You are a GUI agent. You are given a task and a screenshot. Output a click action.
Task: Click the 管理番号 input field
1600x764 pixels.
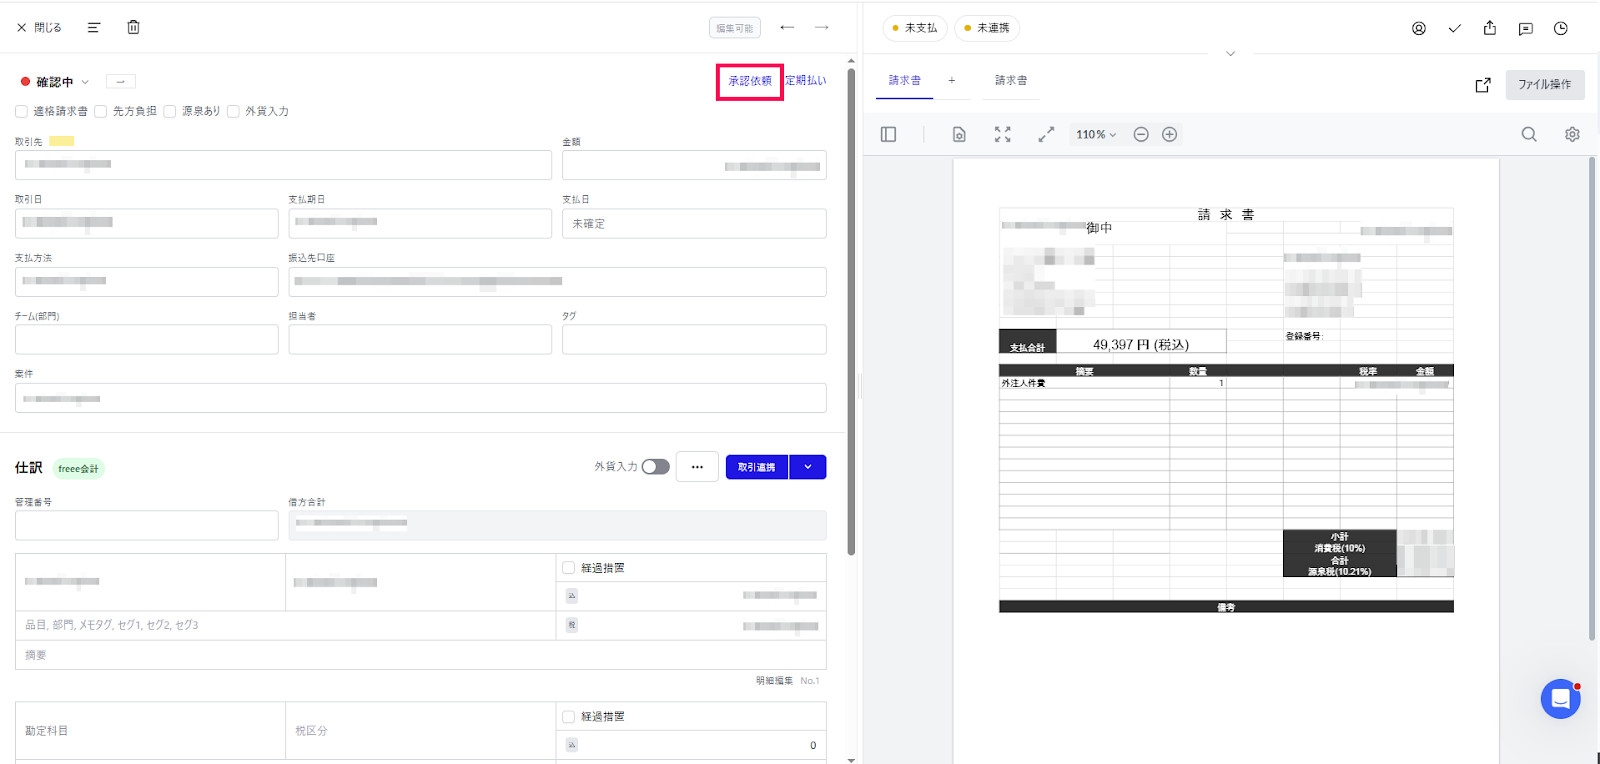click(147, 525)
